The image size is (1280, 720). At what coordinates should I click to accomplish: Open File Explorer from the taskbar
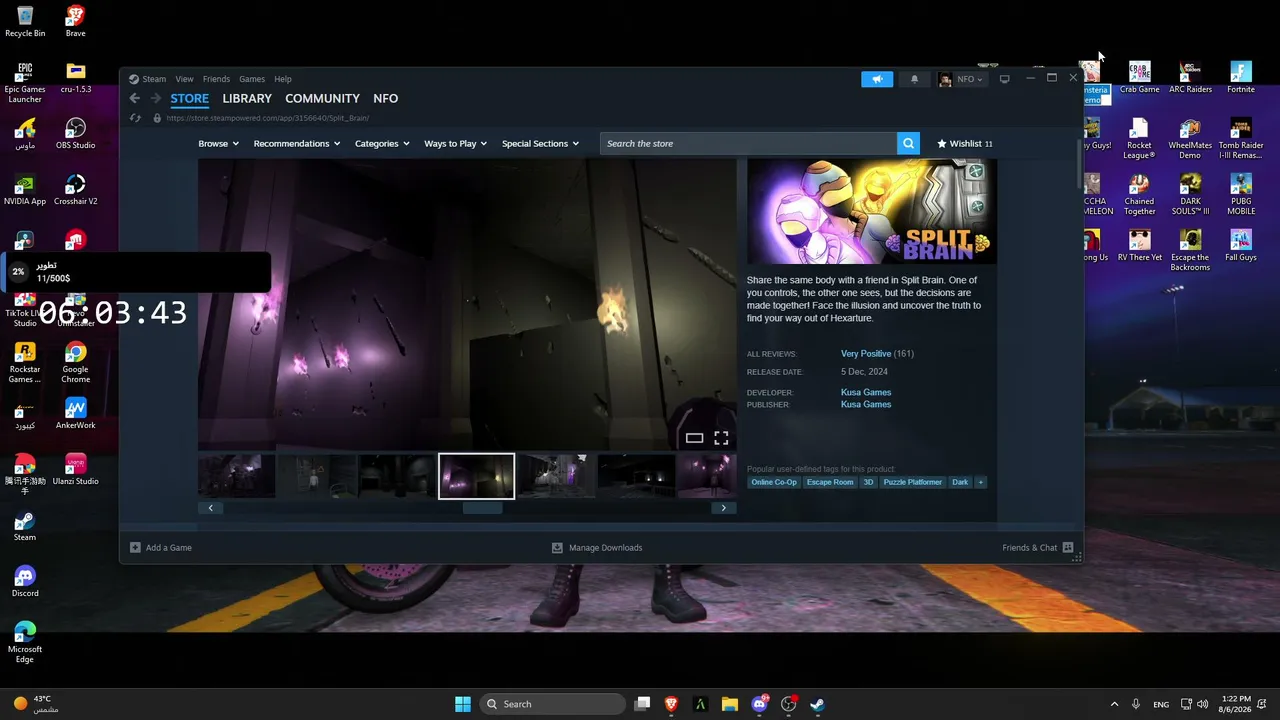pos(730,704)
